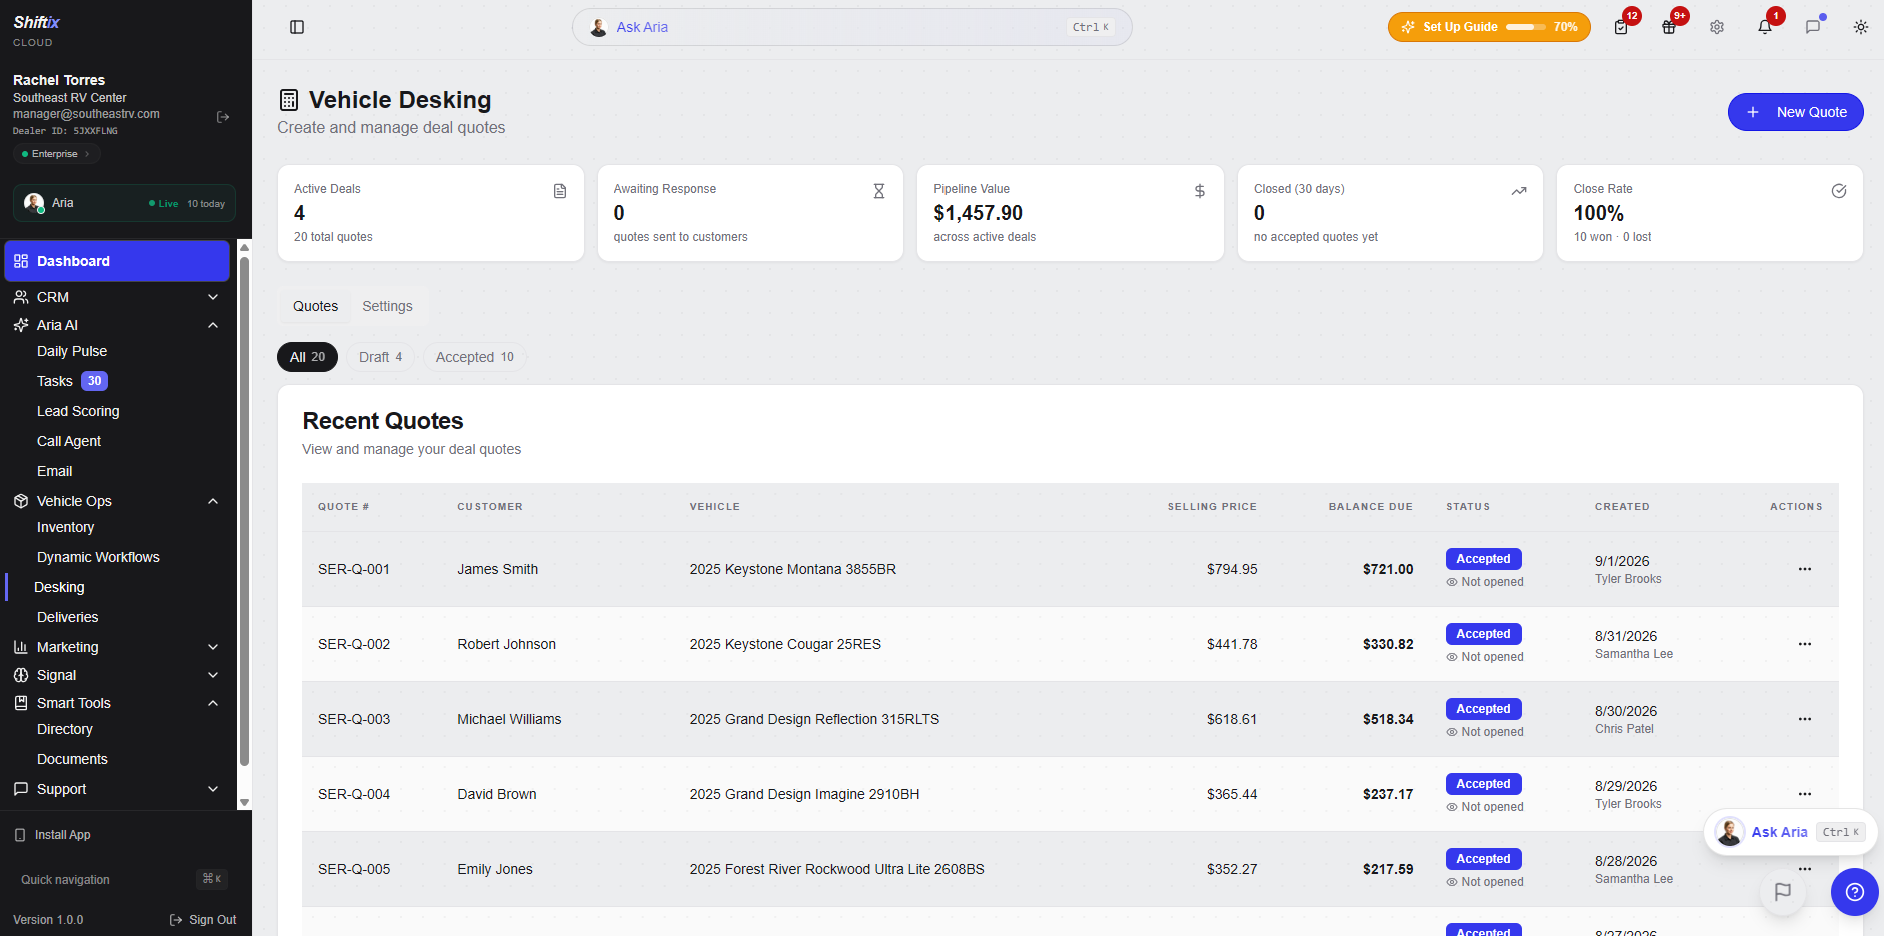Toggle the sidebar collapse icon
The image size is (1884, 936).
tap(297, 27)
